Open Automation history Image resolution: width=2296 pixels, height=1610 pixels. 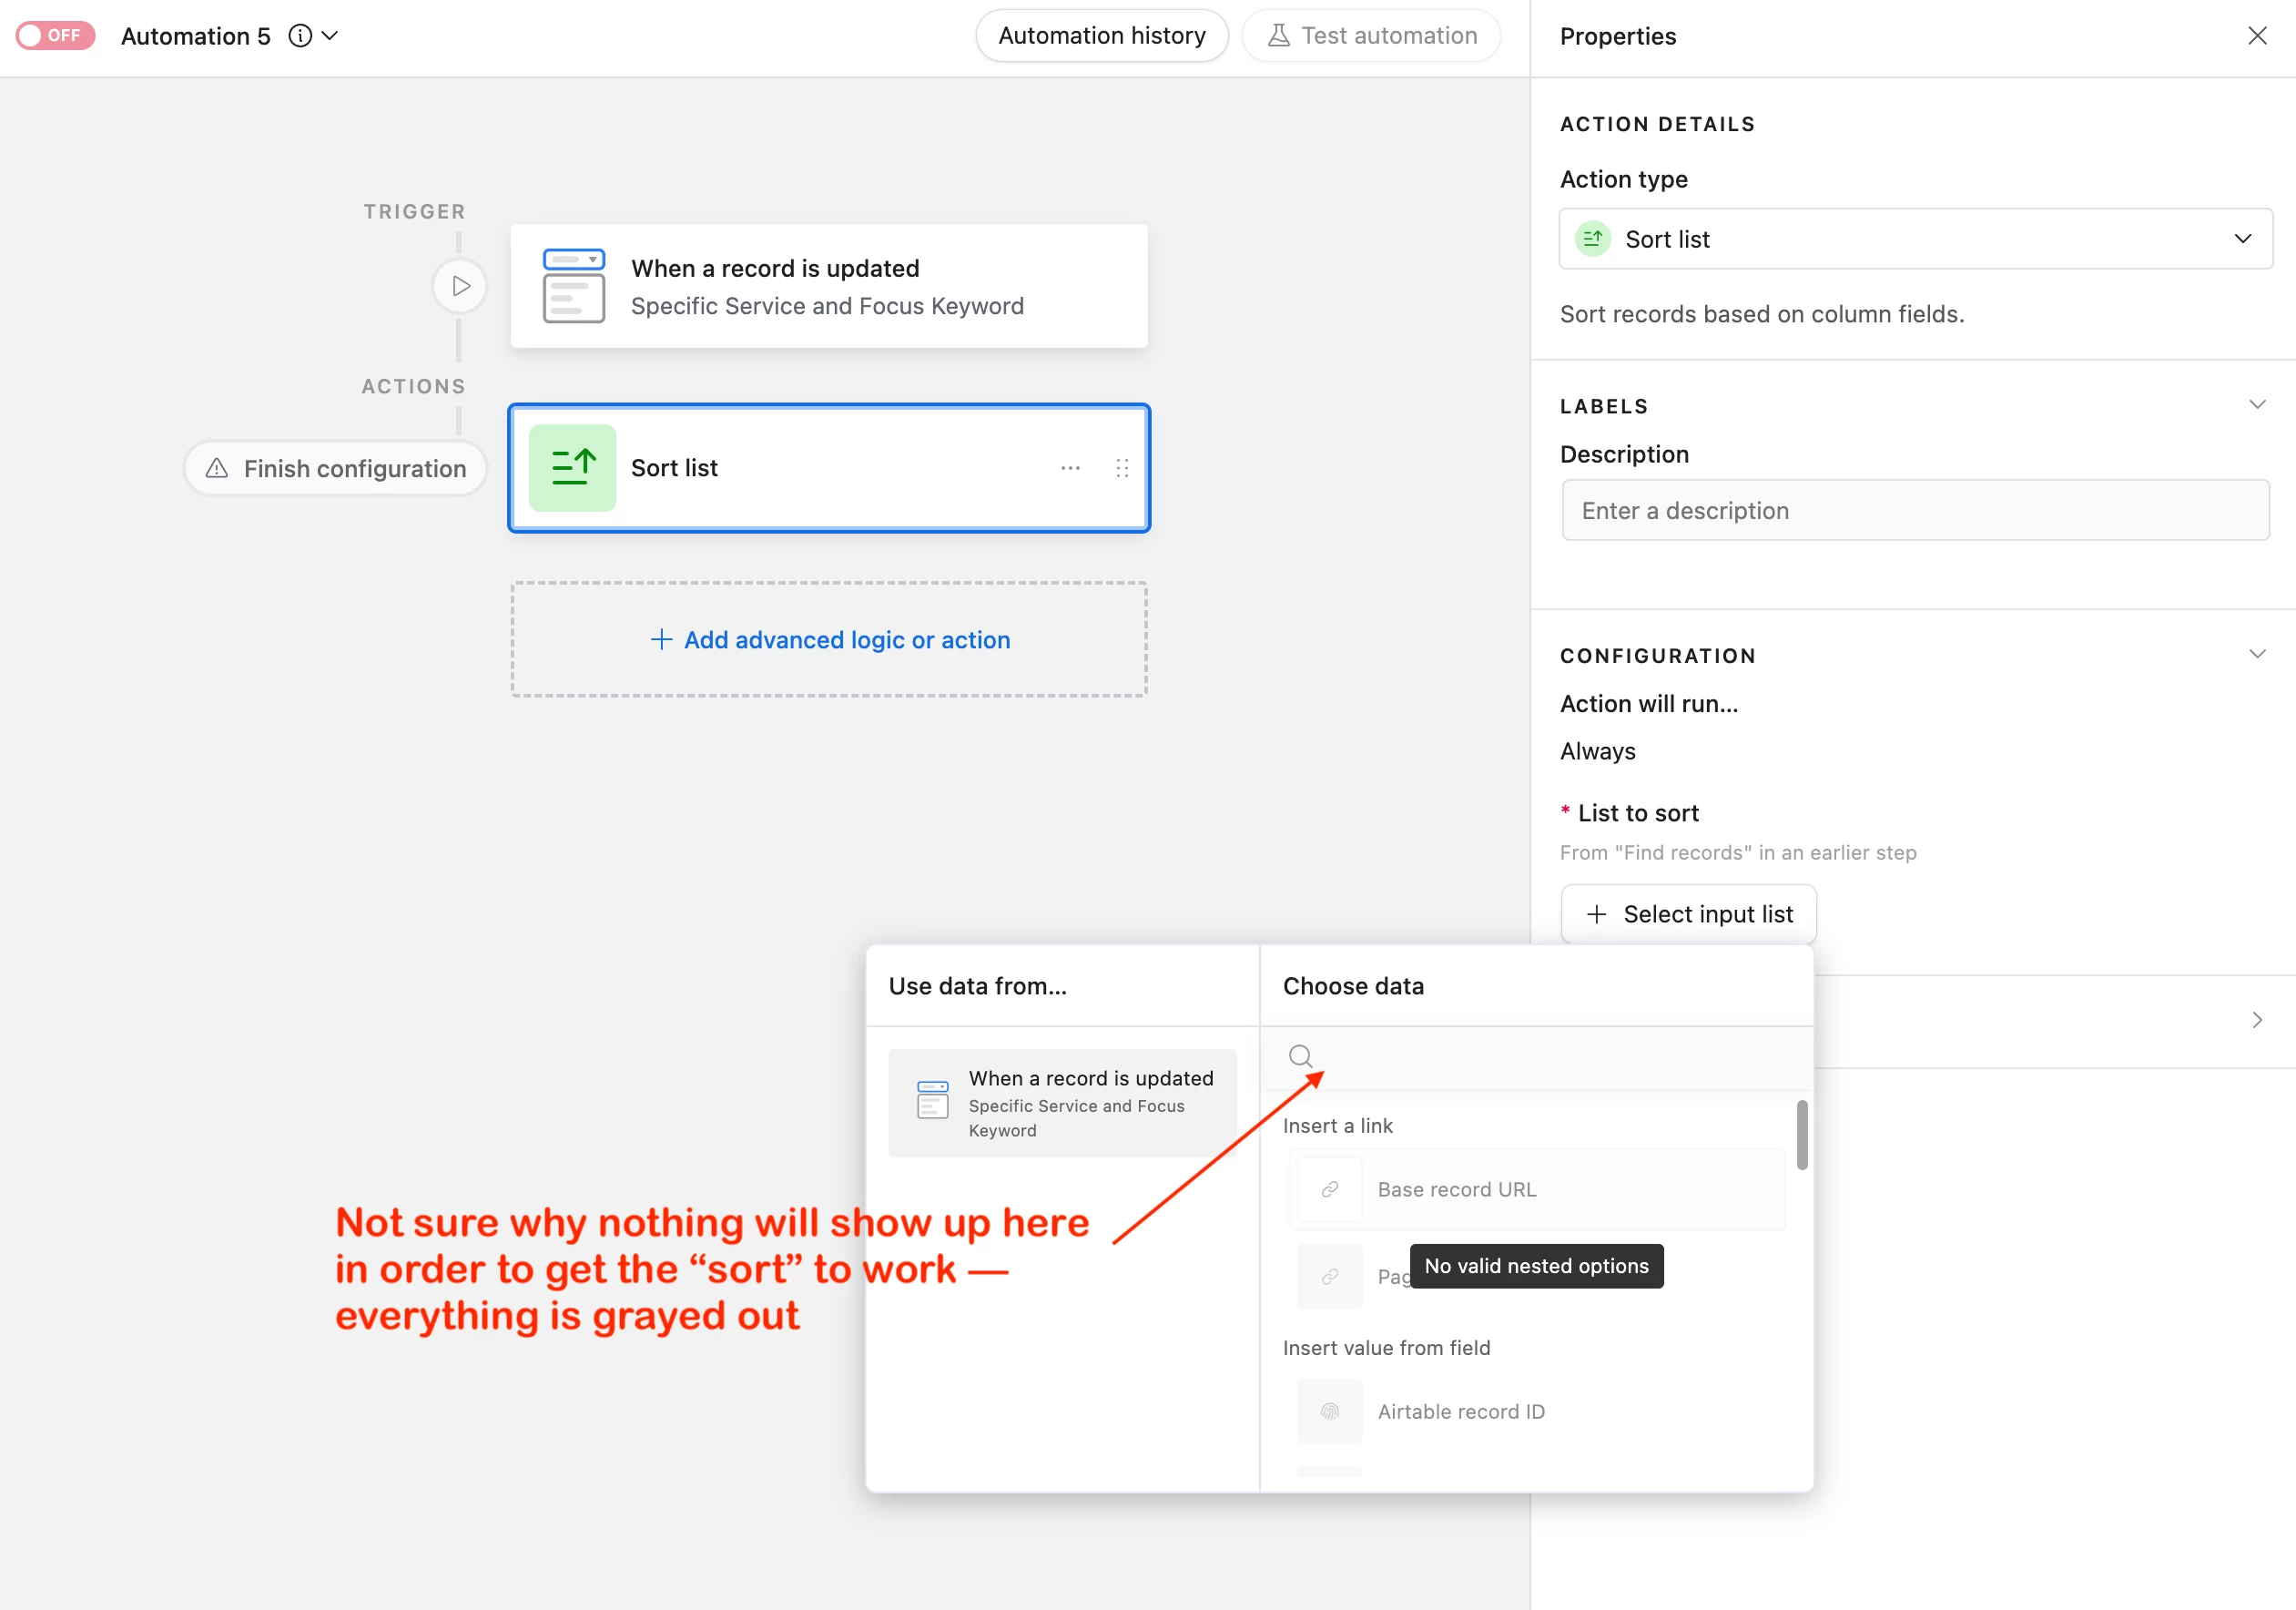tap(1101, 36)
